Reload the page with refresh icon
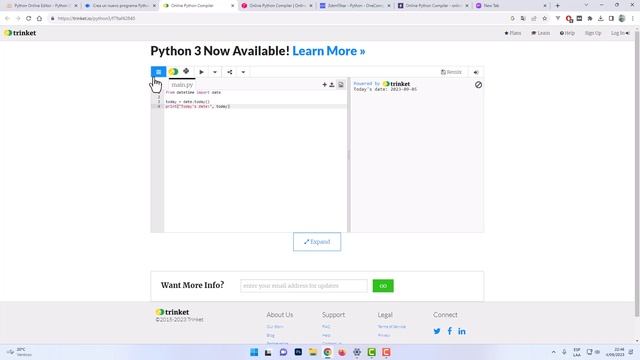The width and height of the screenshot is (640, 360). (29, 18)
